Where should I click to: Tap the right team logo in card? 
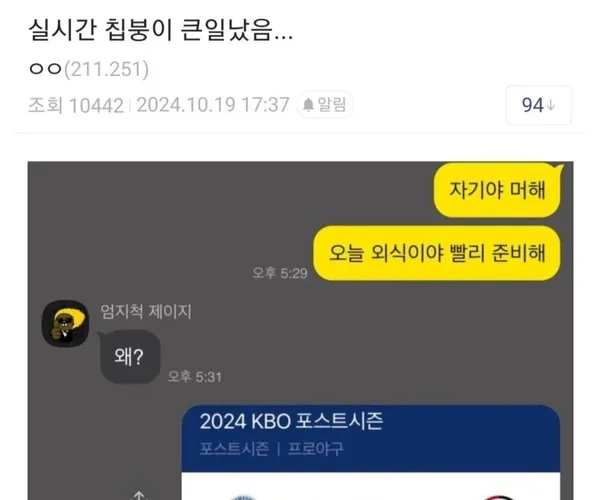click(x=498, y=498)
